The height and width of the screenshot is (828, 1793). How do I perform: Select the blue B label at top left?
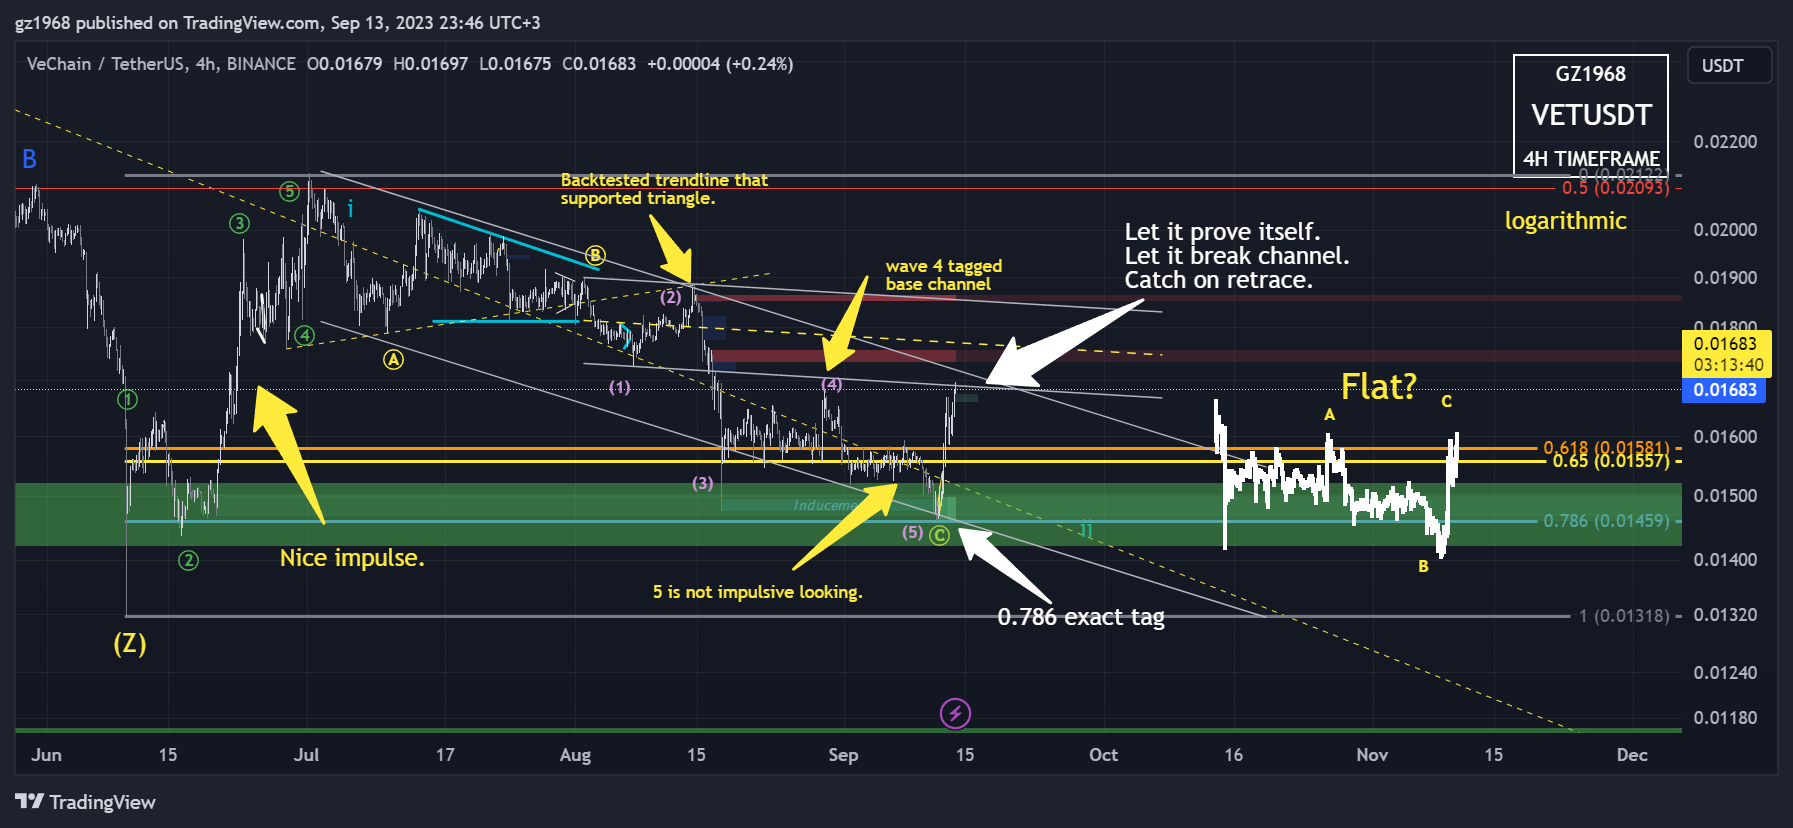tap(29, 159)
